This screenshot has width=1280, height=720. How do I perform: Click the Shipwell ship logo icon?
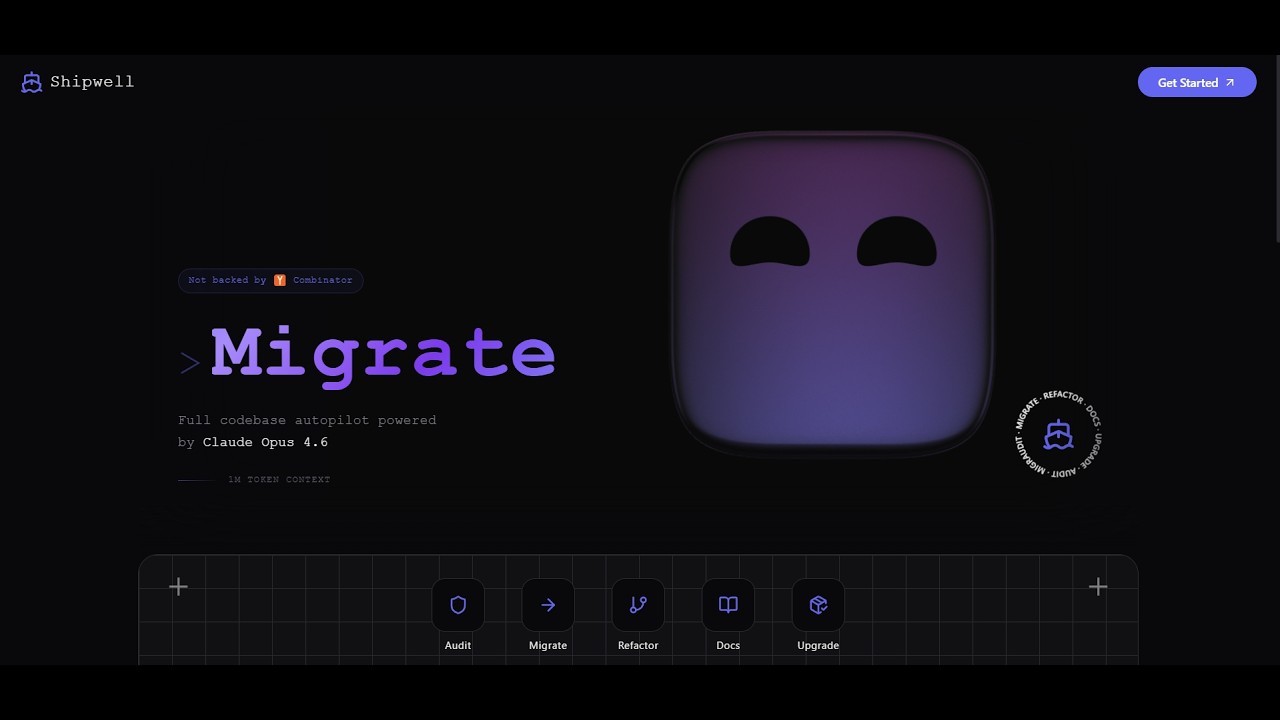coord(32,82)
